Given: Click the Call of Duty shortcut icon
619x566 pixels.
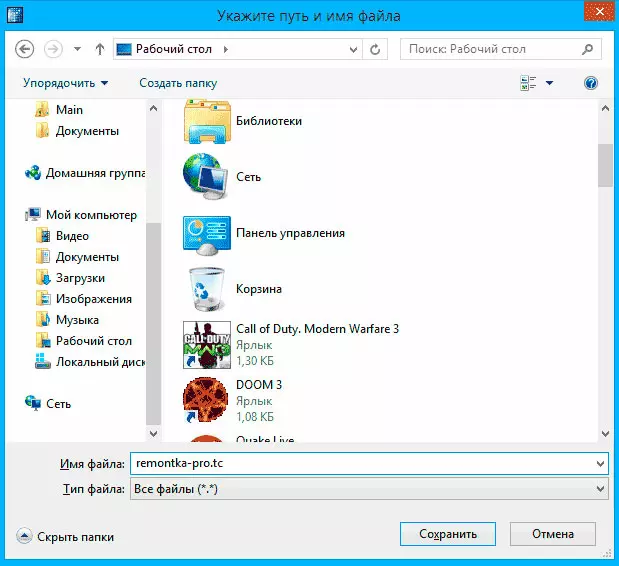Looking at the screenshot, I should pos(206,345).
